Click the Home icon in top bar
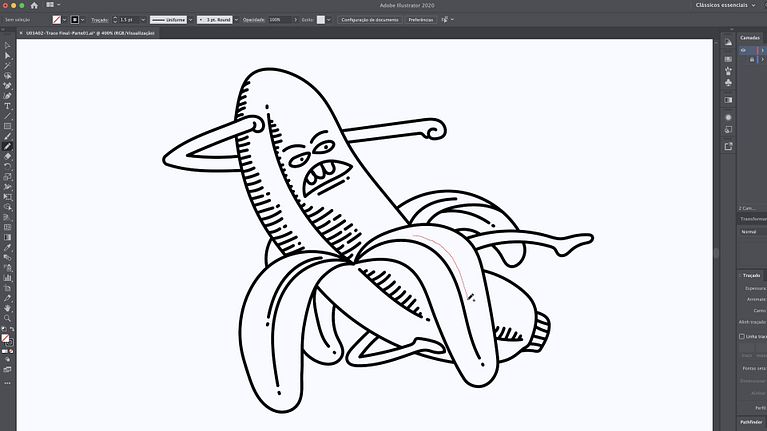Viewport: 767px width, 431px height. [33, 6]
